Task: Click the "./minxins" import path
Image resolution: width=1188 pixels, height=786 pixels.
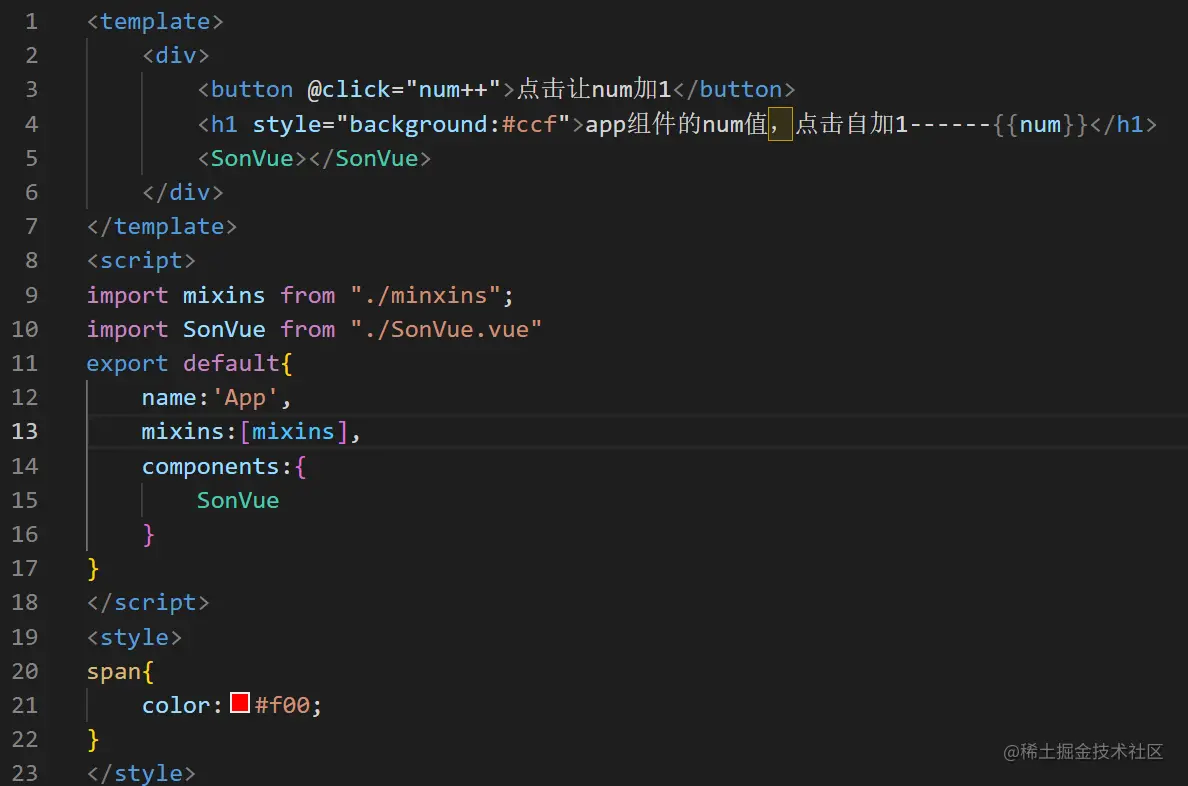Action: click(x=426, y=295)
